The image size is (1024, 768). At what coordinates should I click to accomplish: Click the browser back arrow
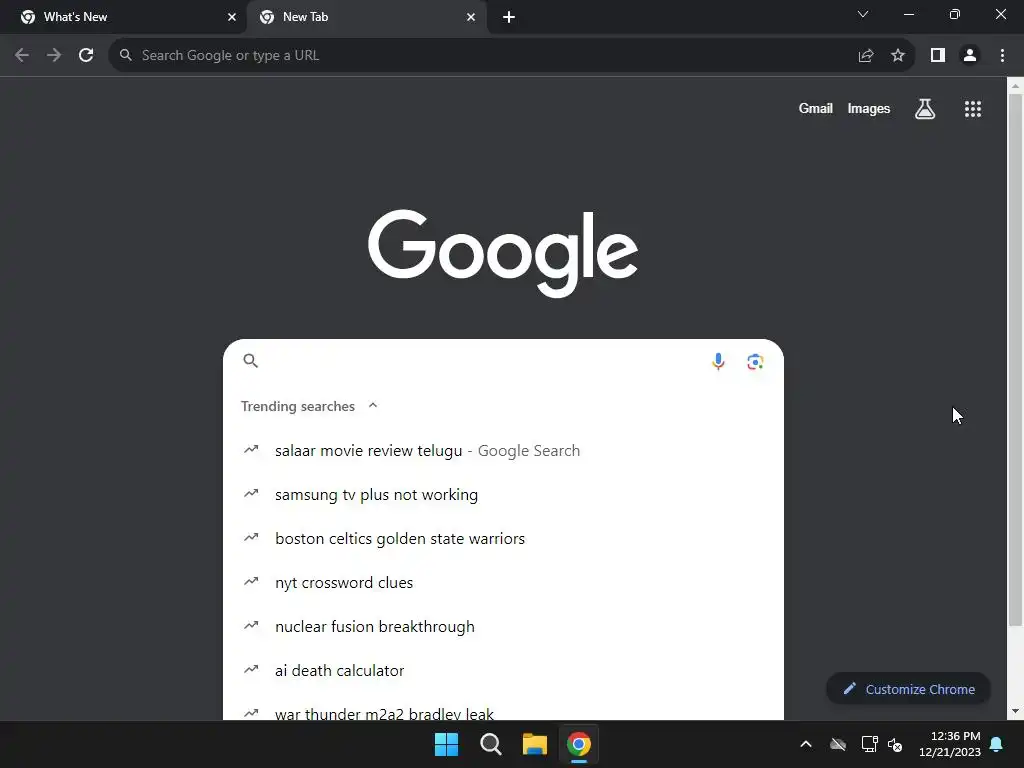pos(22,56)
